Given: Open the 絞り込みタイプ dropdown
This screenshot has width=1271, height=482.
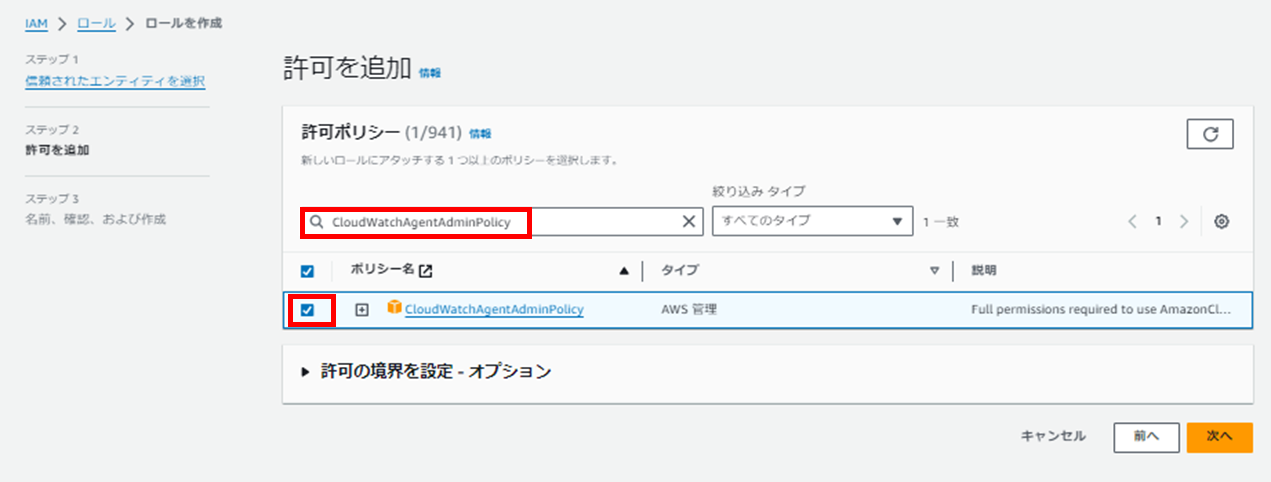Looking at the screenshot, I should point(813,221).
